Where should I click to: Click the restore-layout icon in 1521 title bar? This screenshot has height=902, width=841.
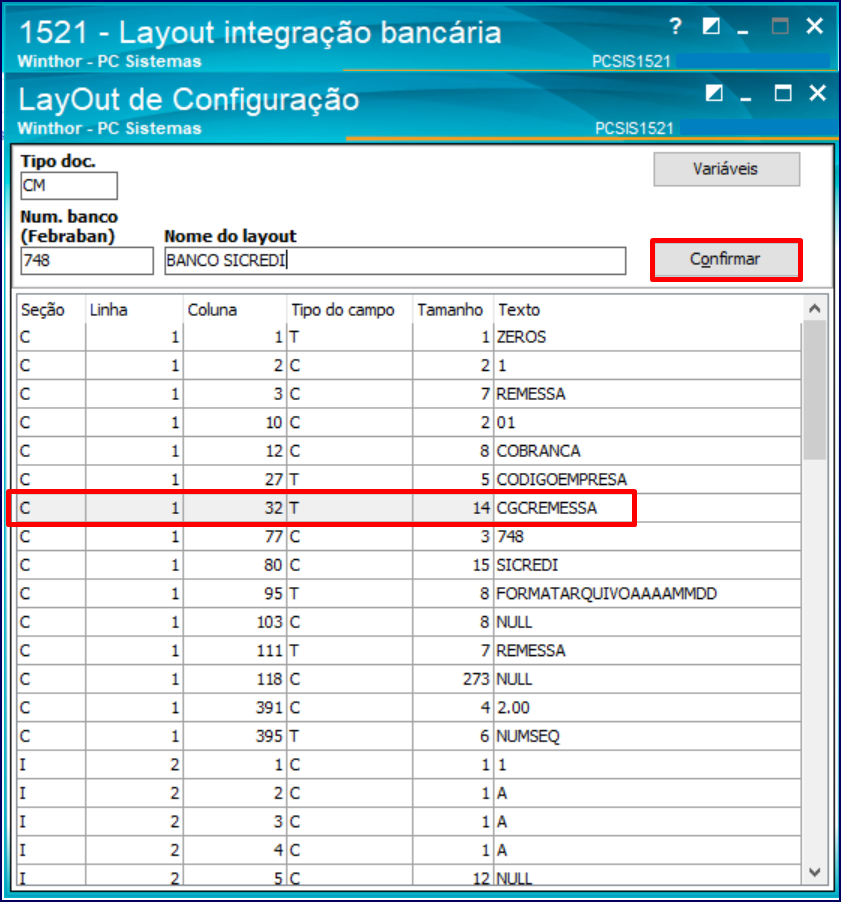point(711,26)
